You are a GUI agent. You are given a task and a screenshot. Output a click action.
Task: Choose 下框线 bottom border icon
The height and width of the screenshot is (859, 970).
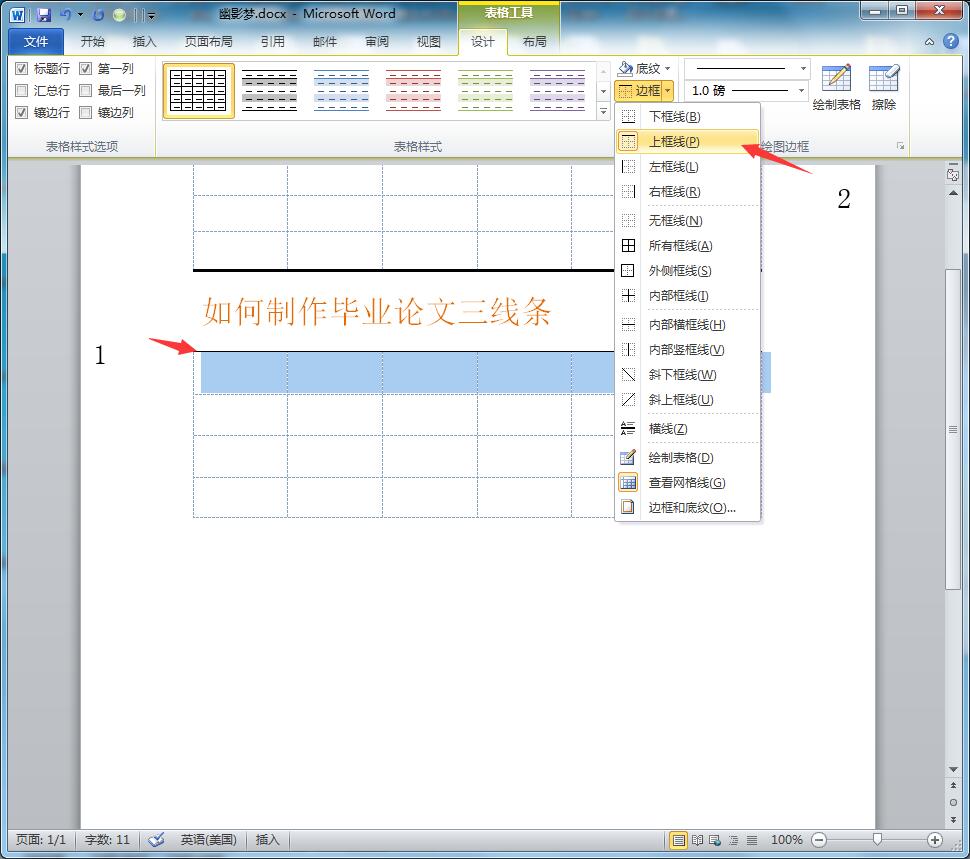(x=629, y=116)
